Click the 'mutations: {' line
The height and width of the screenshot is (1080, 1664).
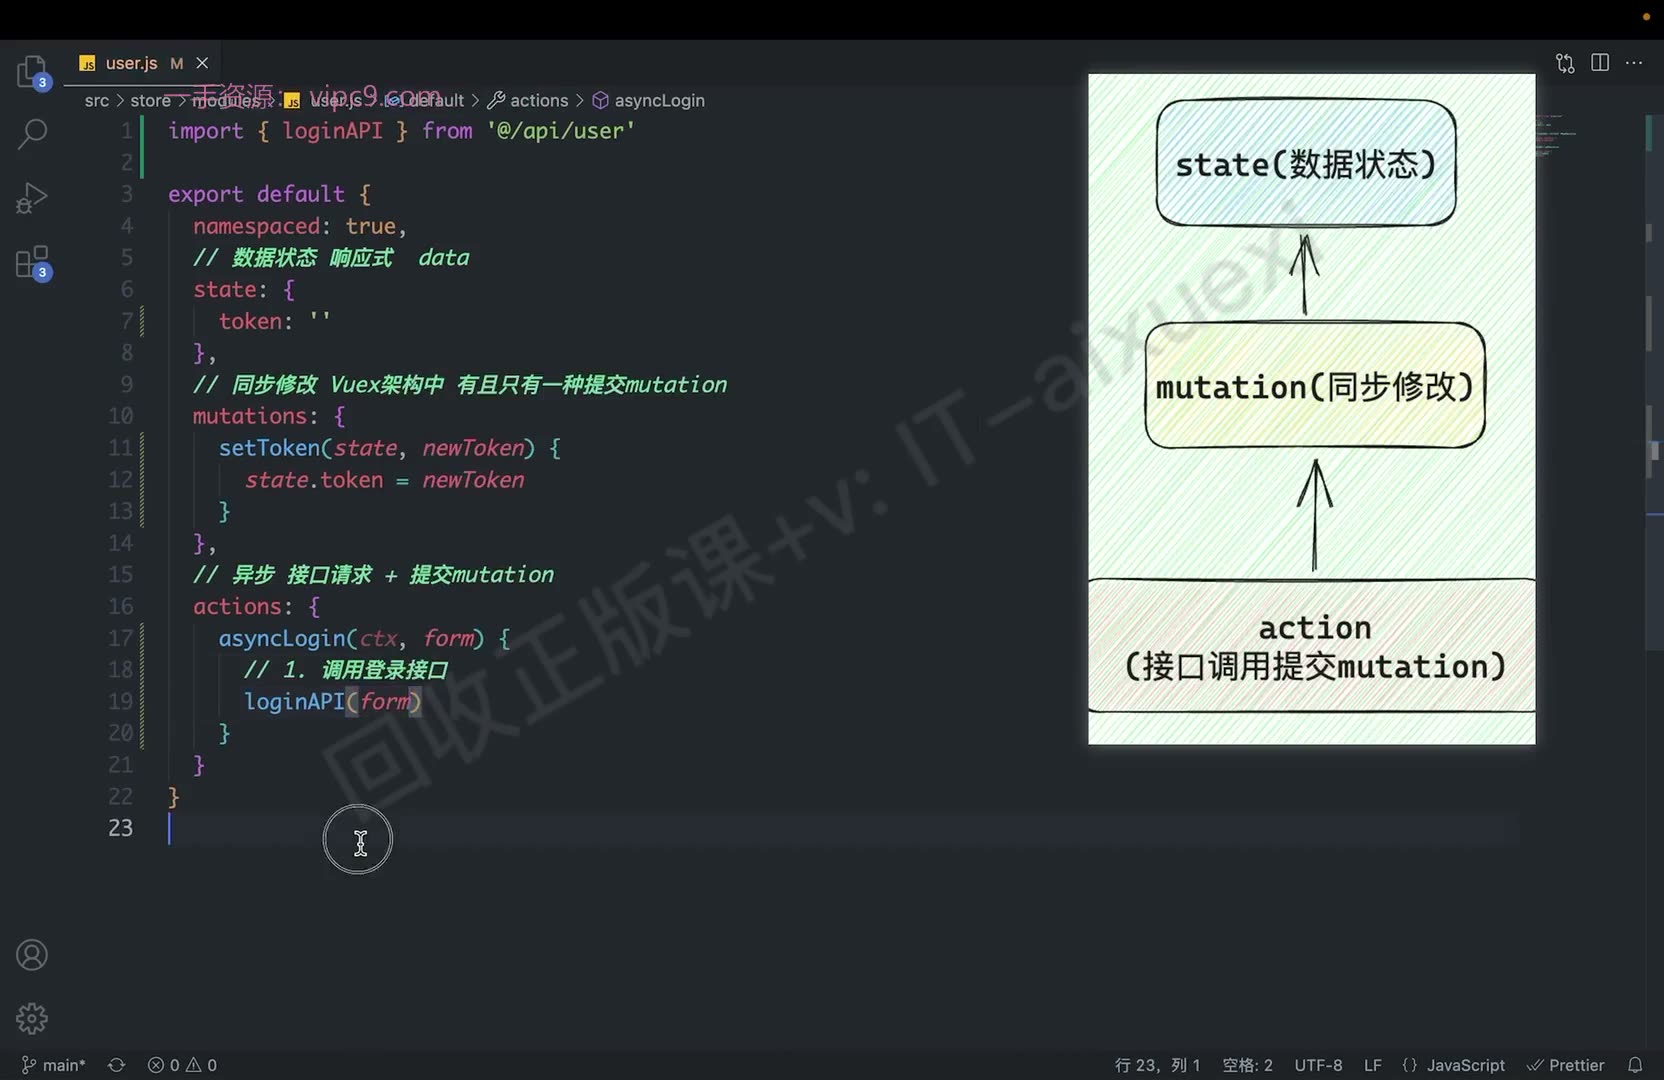coord(269,416)
